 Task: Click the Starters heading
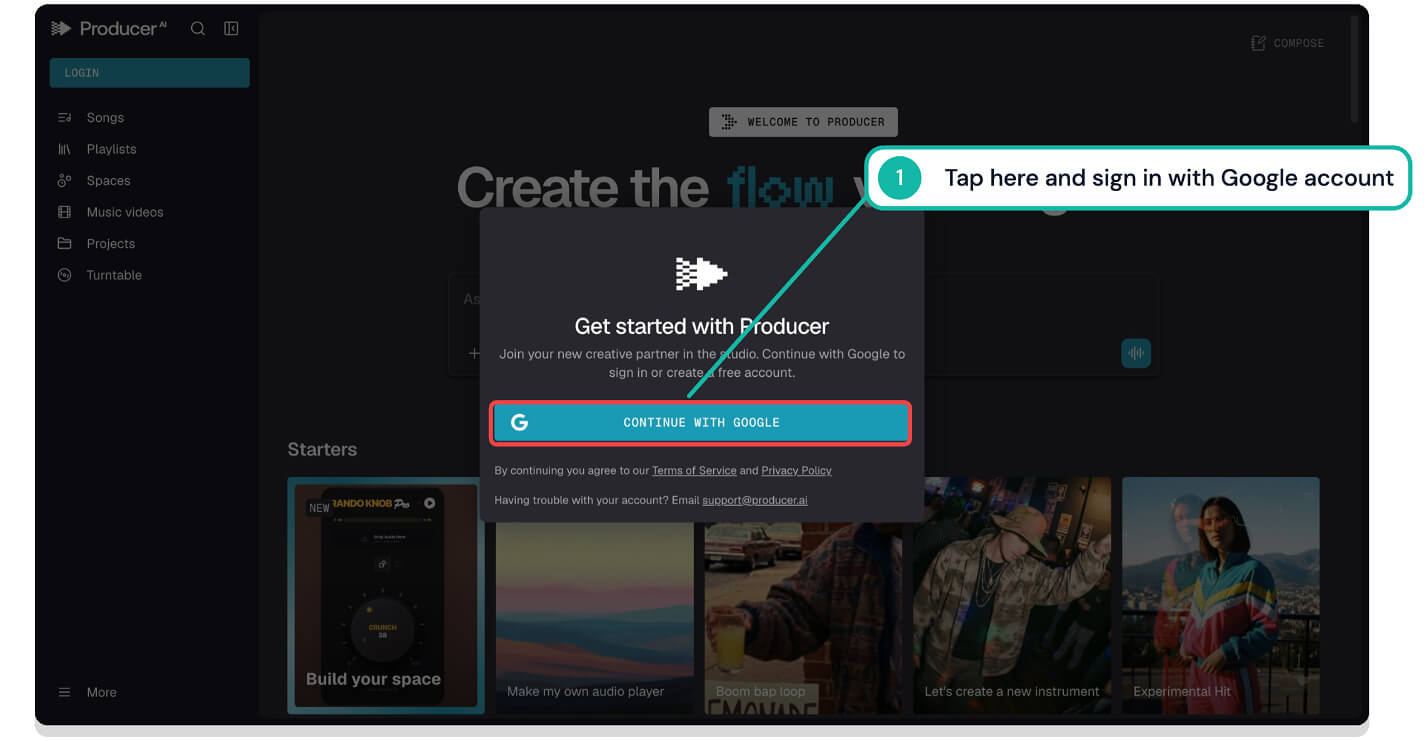(x=322, y=449)
